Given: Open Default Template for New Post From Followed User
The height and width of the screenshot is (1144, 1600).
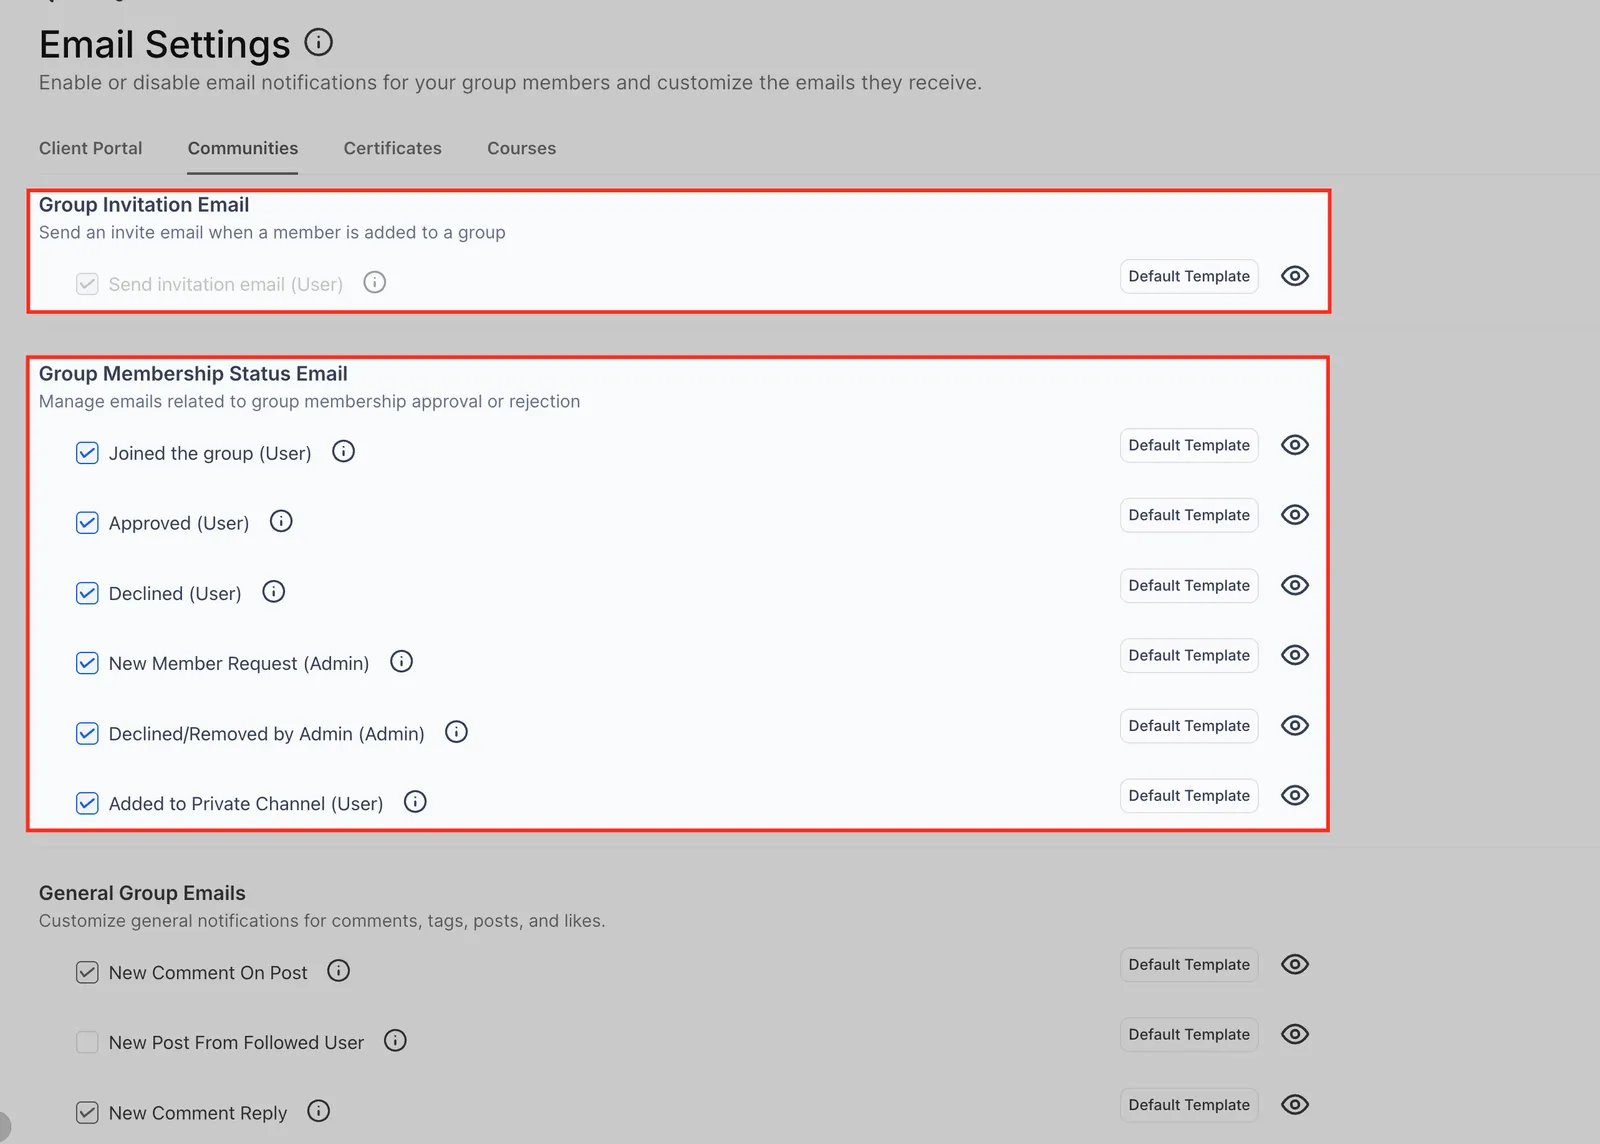Looking at the screenshot, I should [x=1189, y=1035].
